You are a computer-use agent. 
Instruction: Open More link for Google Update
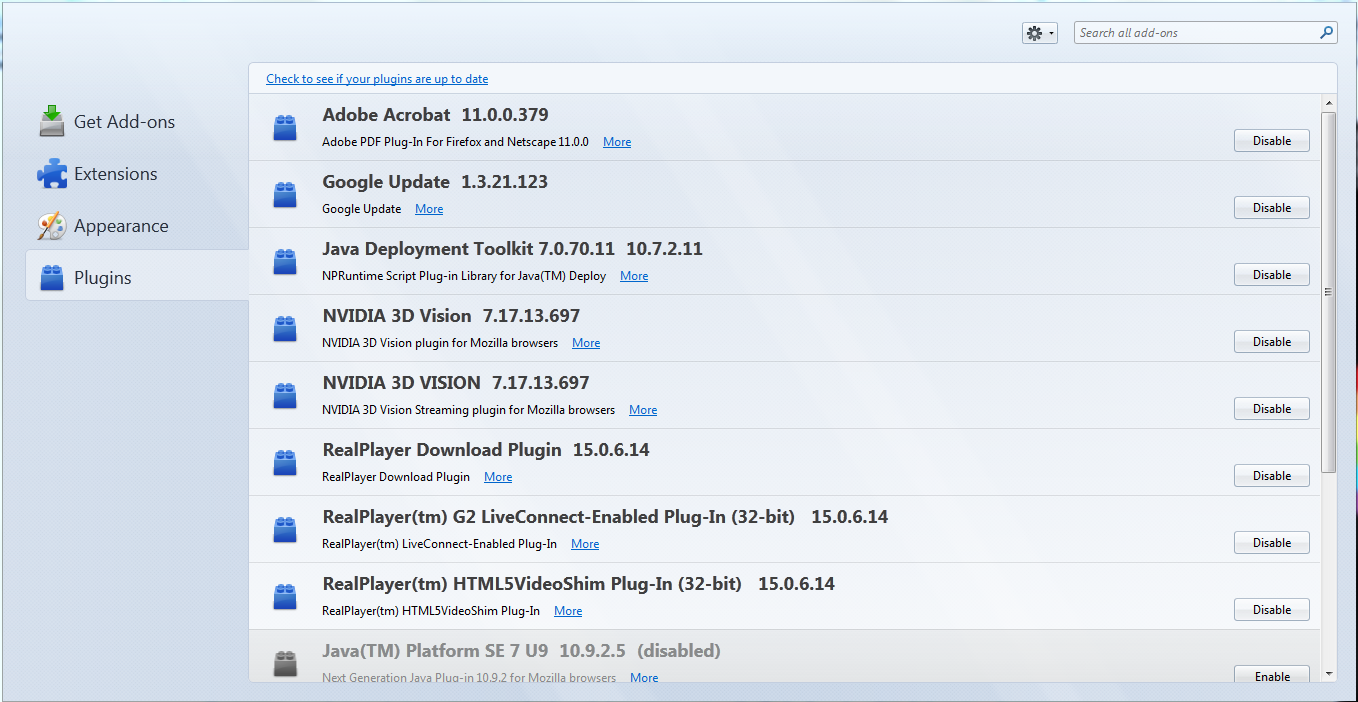point(429,209)
